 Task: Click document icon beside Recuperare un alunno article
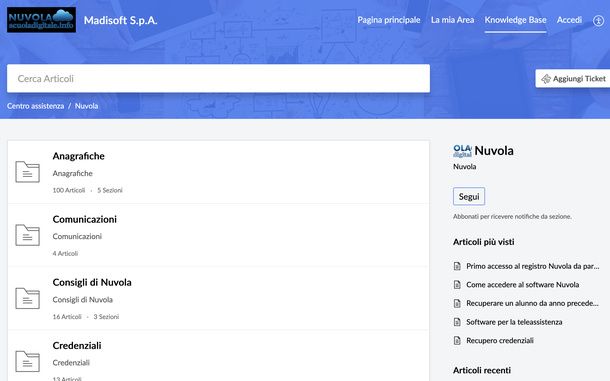tap(457, 303)
